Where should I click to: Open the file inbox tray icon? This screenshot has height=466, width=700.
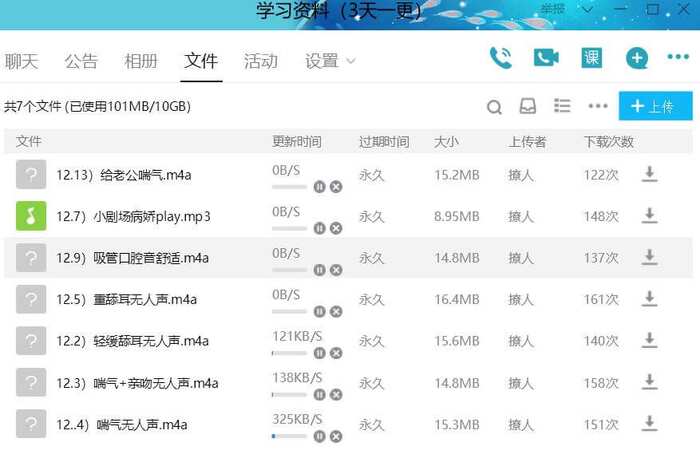[528, 106]
